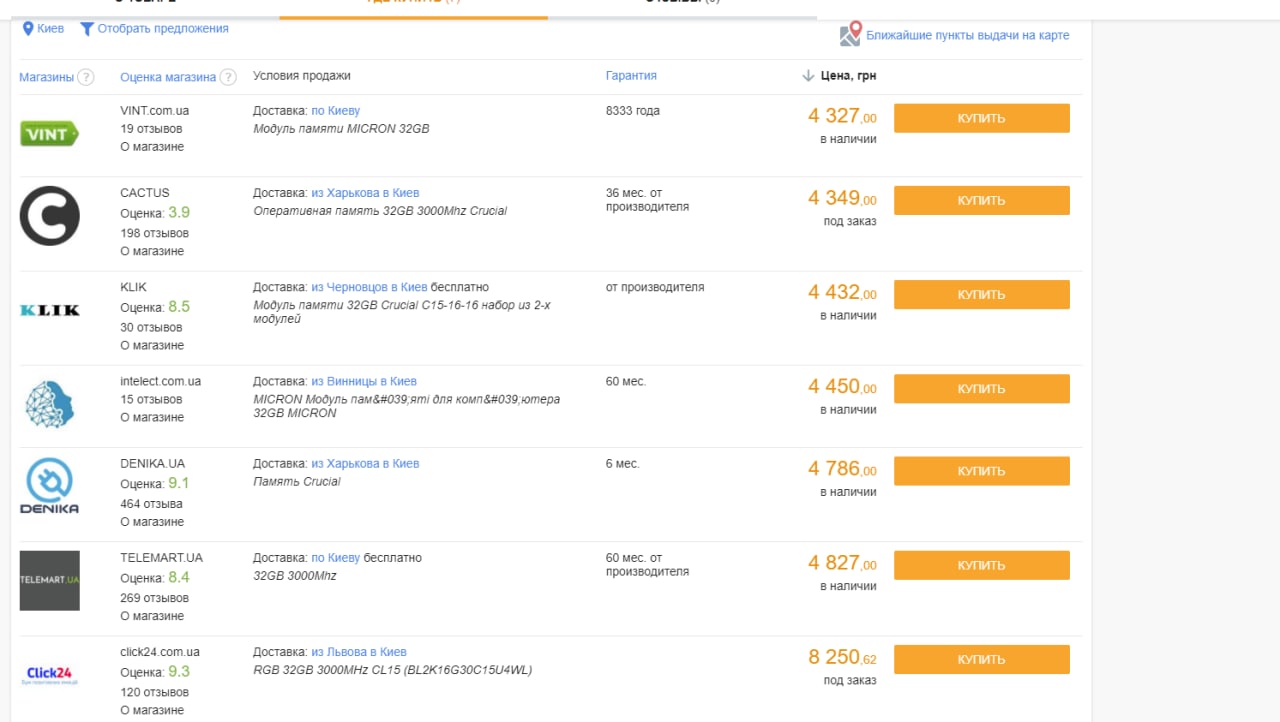Click the KLIK rating value 8.5
Viewport: 1280px width, 722px height.
[x=179, y=306]
